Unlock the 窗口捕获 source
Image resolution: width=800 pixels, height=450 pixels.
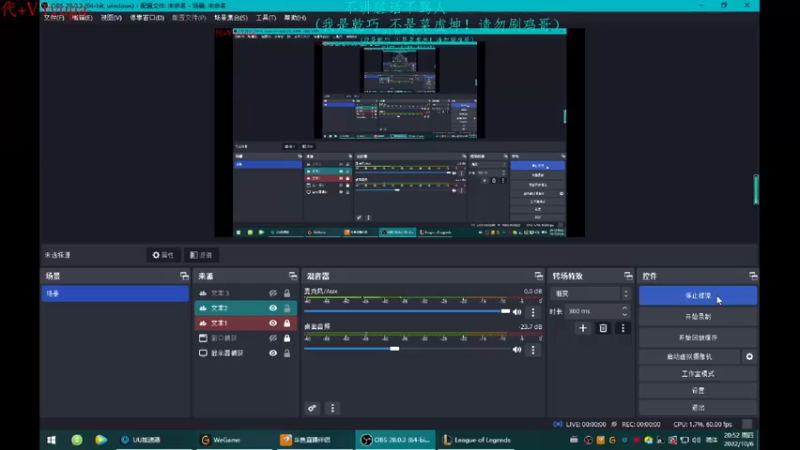pos(287,338)
